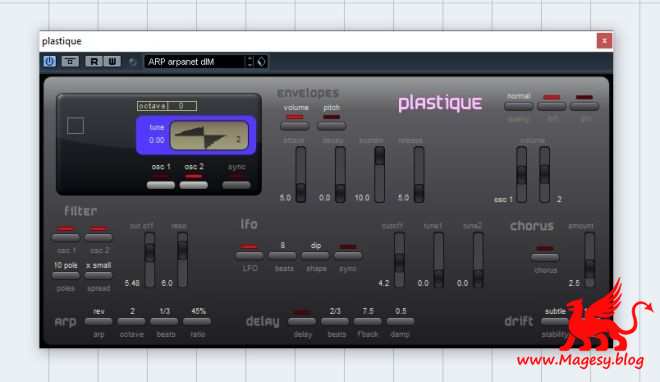Click the osc 2 volume slider

[545, 174]
